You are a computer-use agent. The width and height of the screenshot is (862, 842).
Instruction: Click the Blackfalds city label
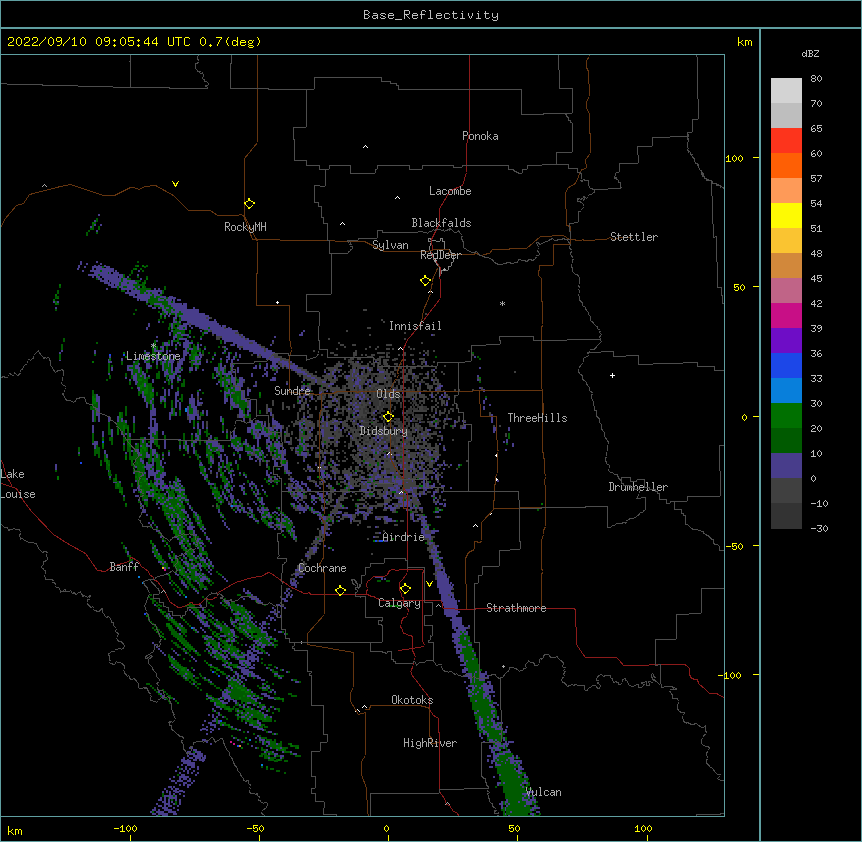pos(441,223)
